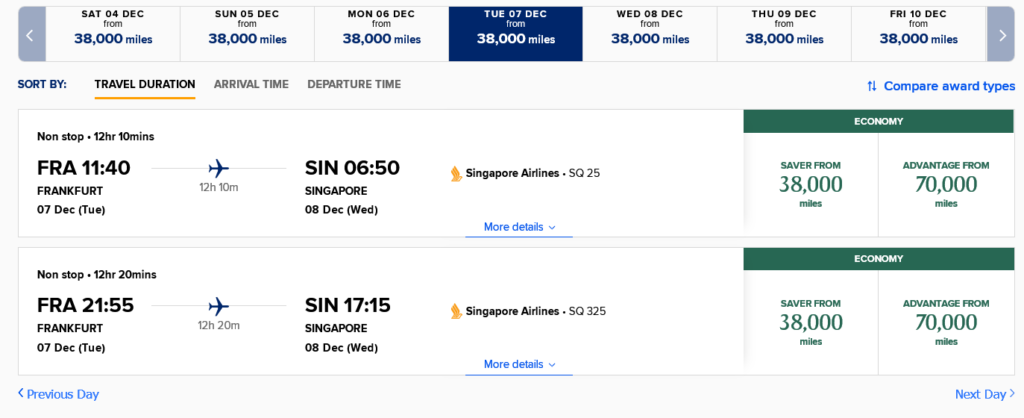This screenshot has height=418, width=1024.
Task: Click the plane icon on SQ 325 flight
Action: click(218, 306)
